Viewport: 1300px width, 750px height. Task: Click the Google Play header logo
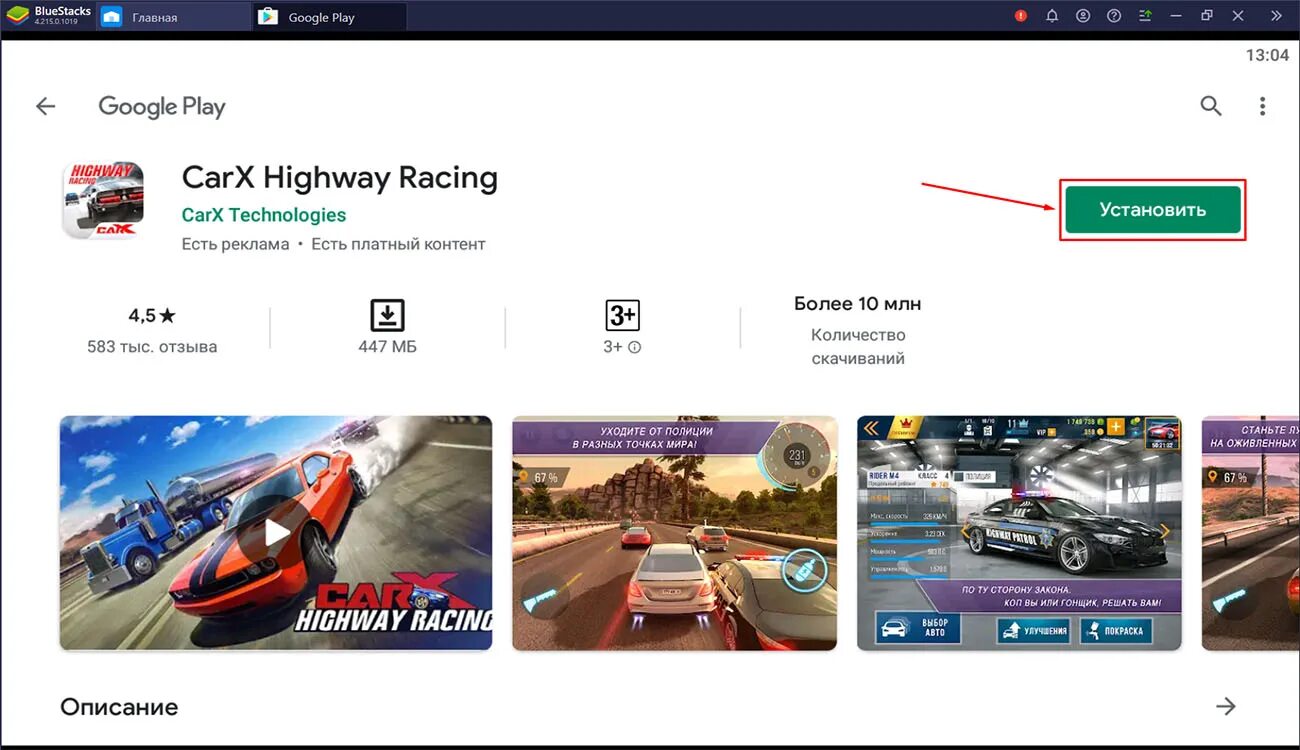point(162,107)
